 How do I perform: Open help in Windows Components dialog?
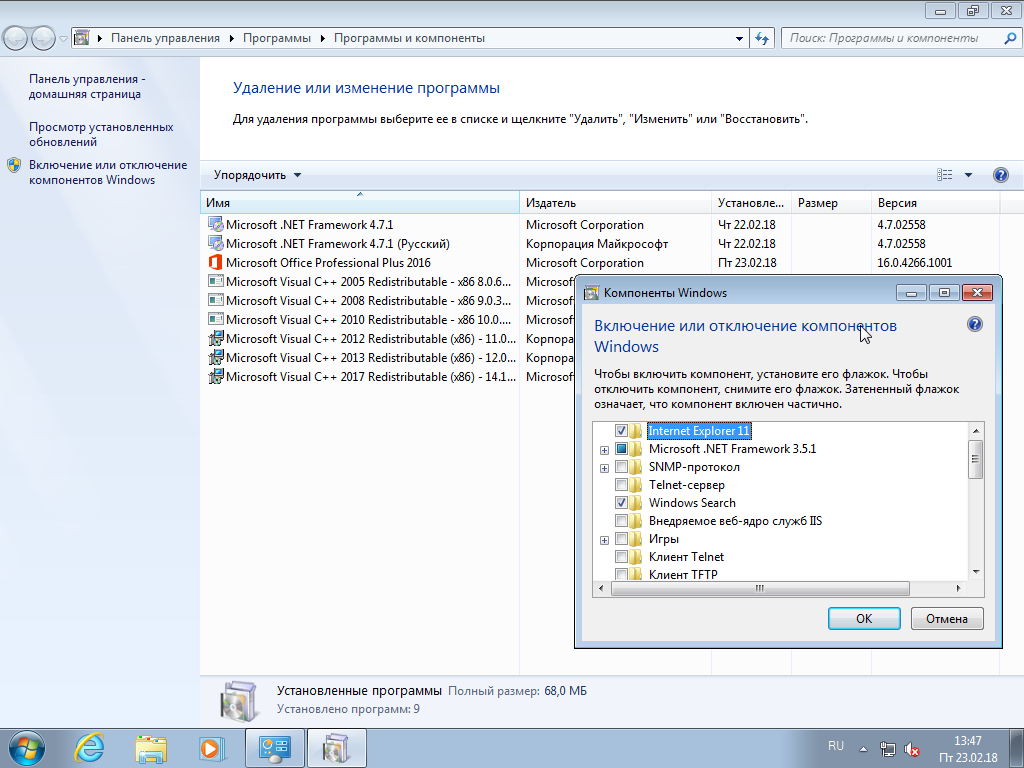point(974,325)
